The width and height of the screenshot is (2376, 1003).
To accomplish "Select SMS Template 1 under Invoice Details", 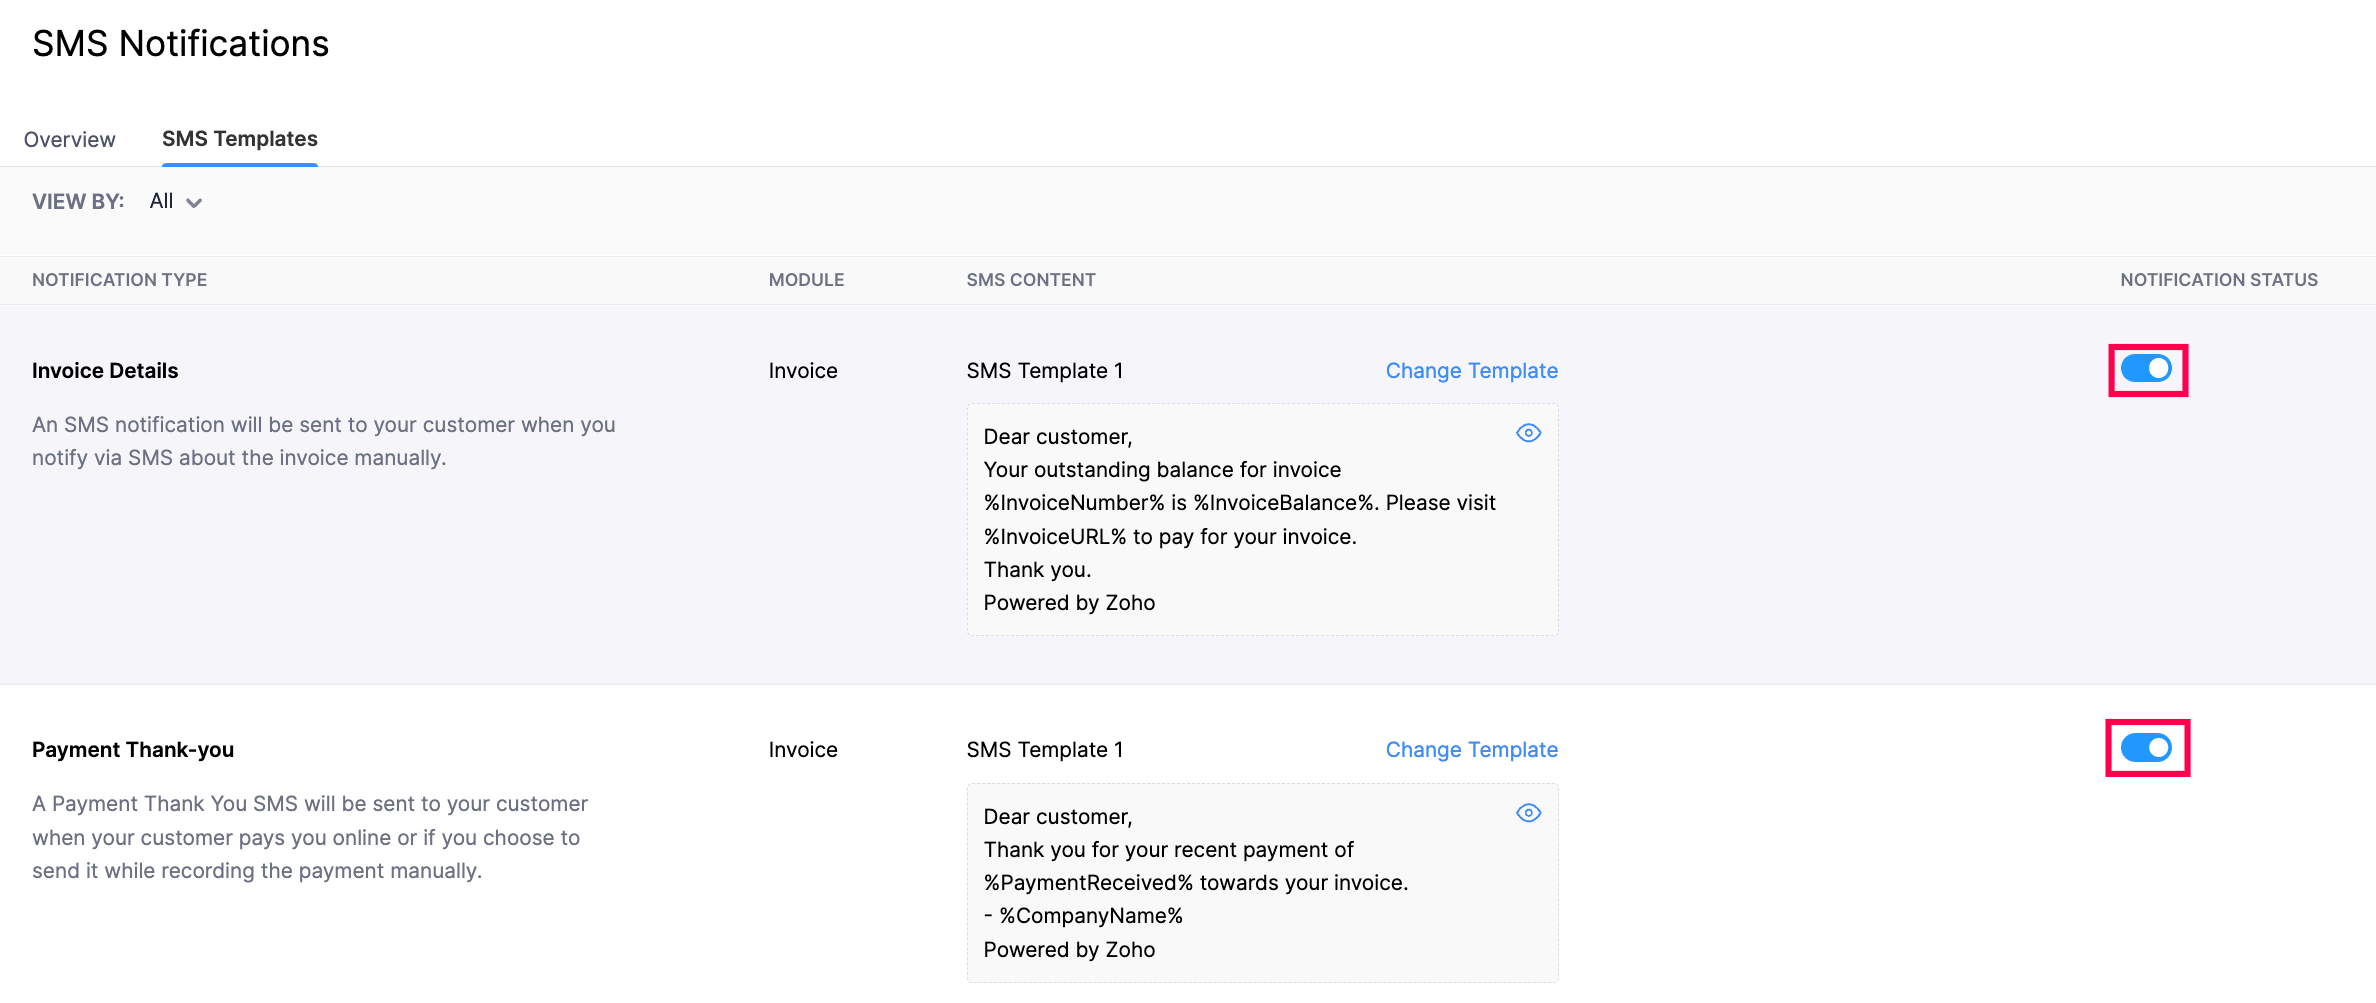I will [x=1044, y=370].
